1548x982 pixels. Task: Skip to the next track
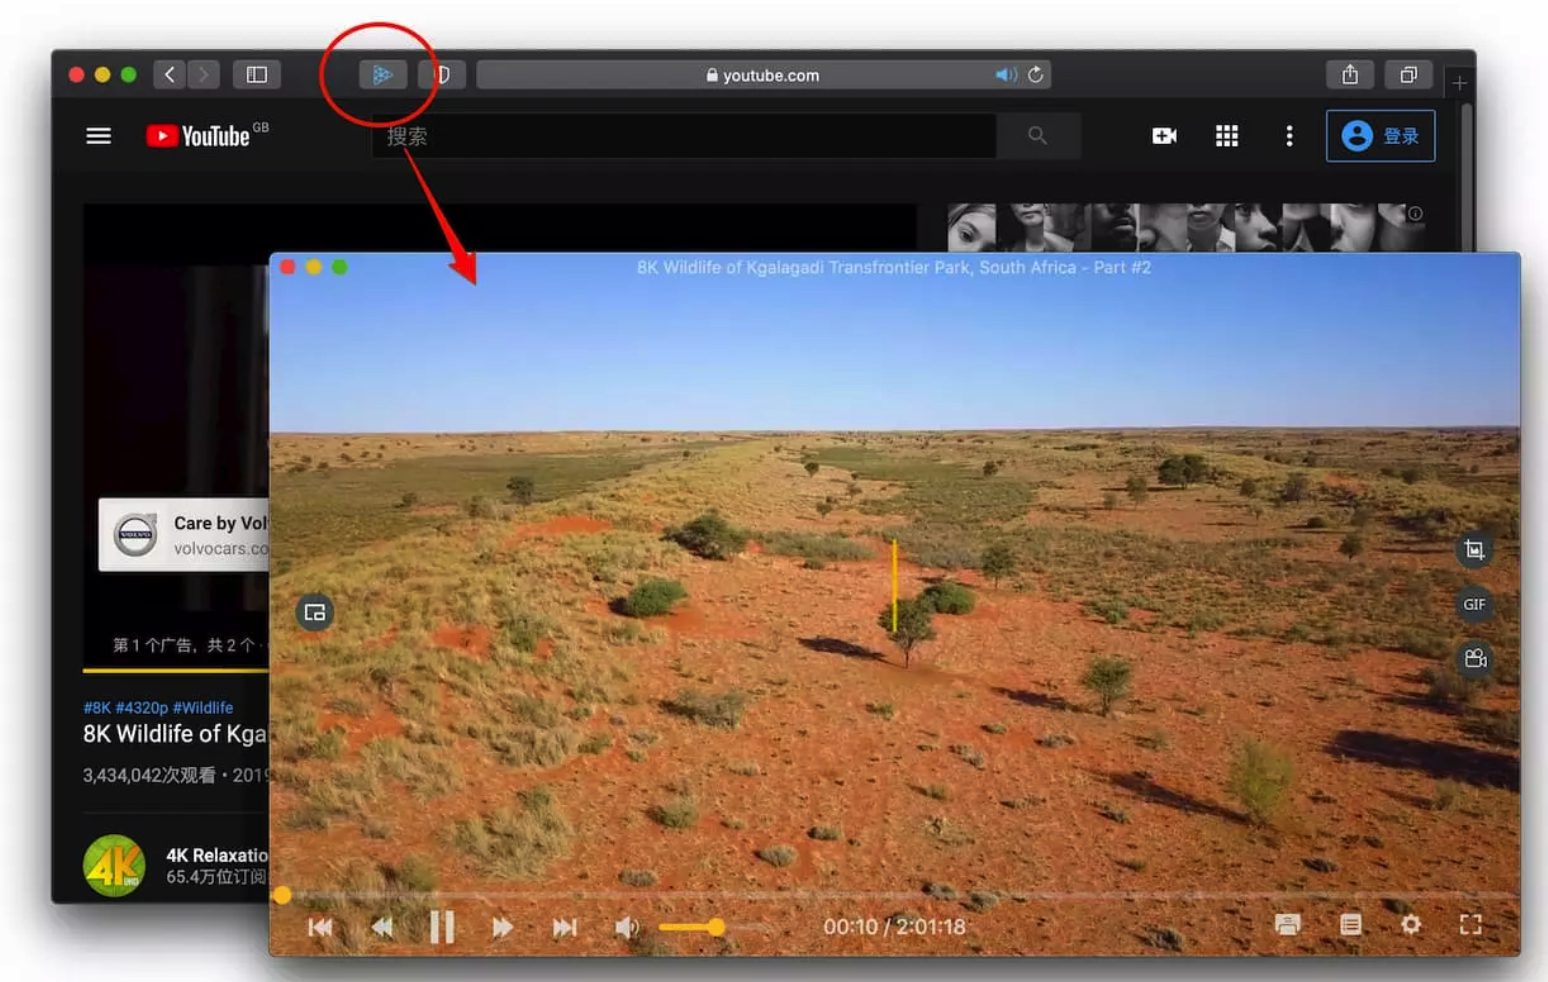click(x=564, y=927)
